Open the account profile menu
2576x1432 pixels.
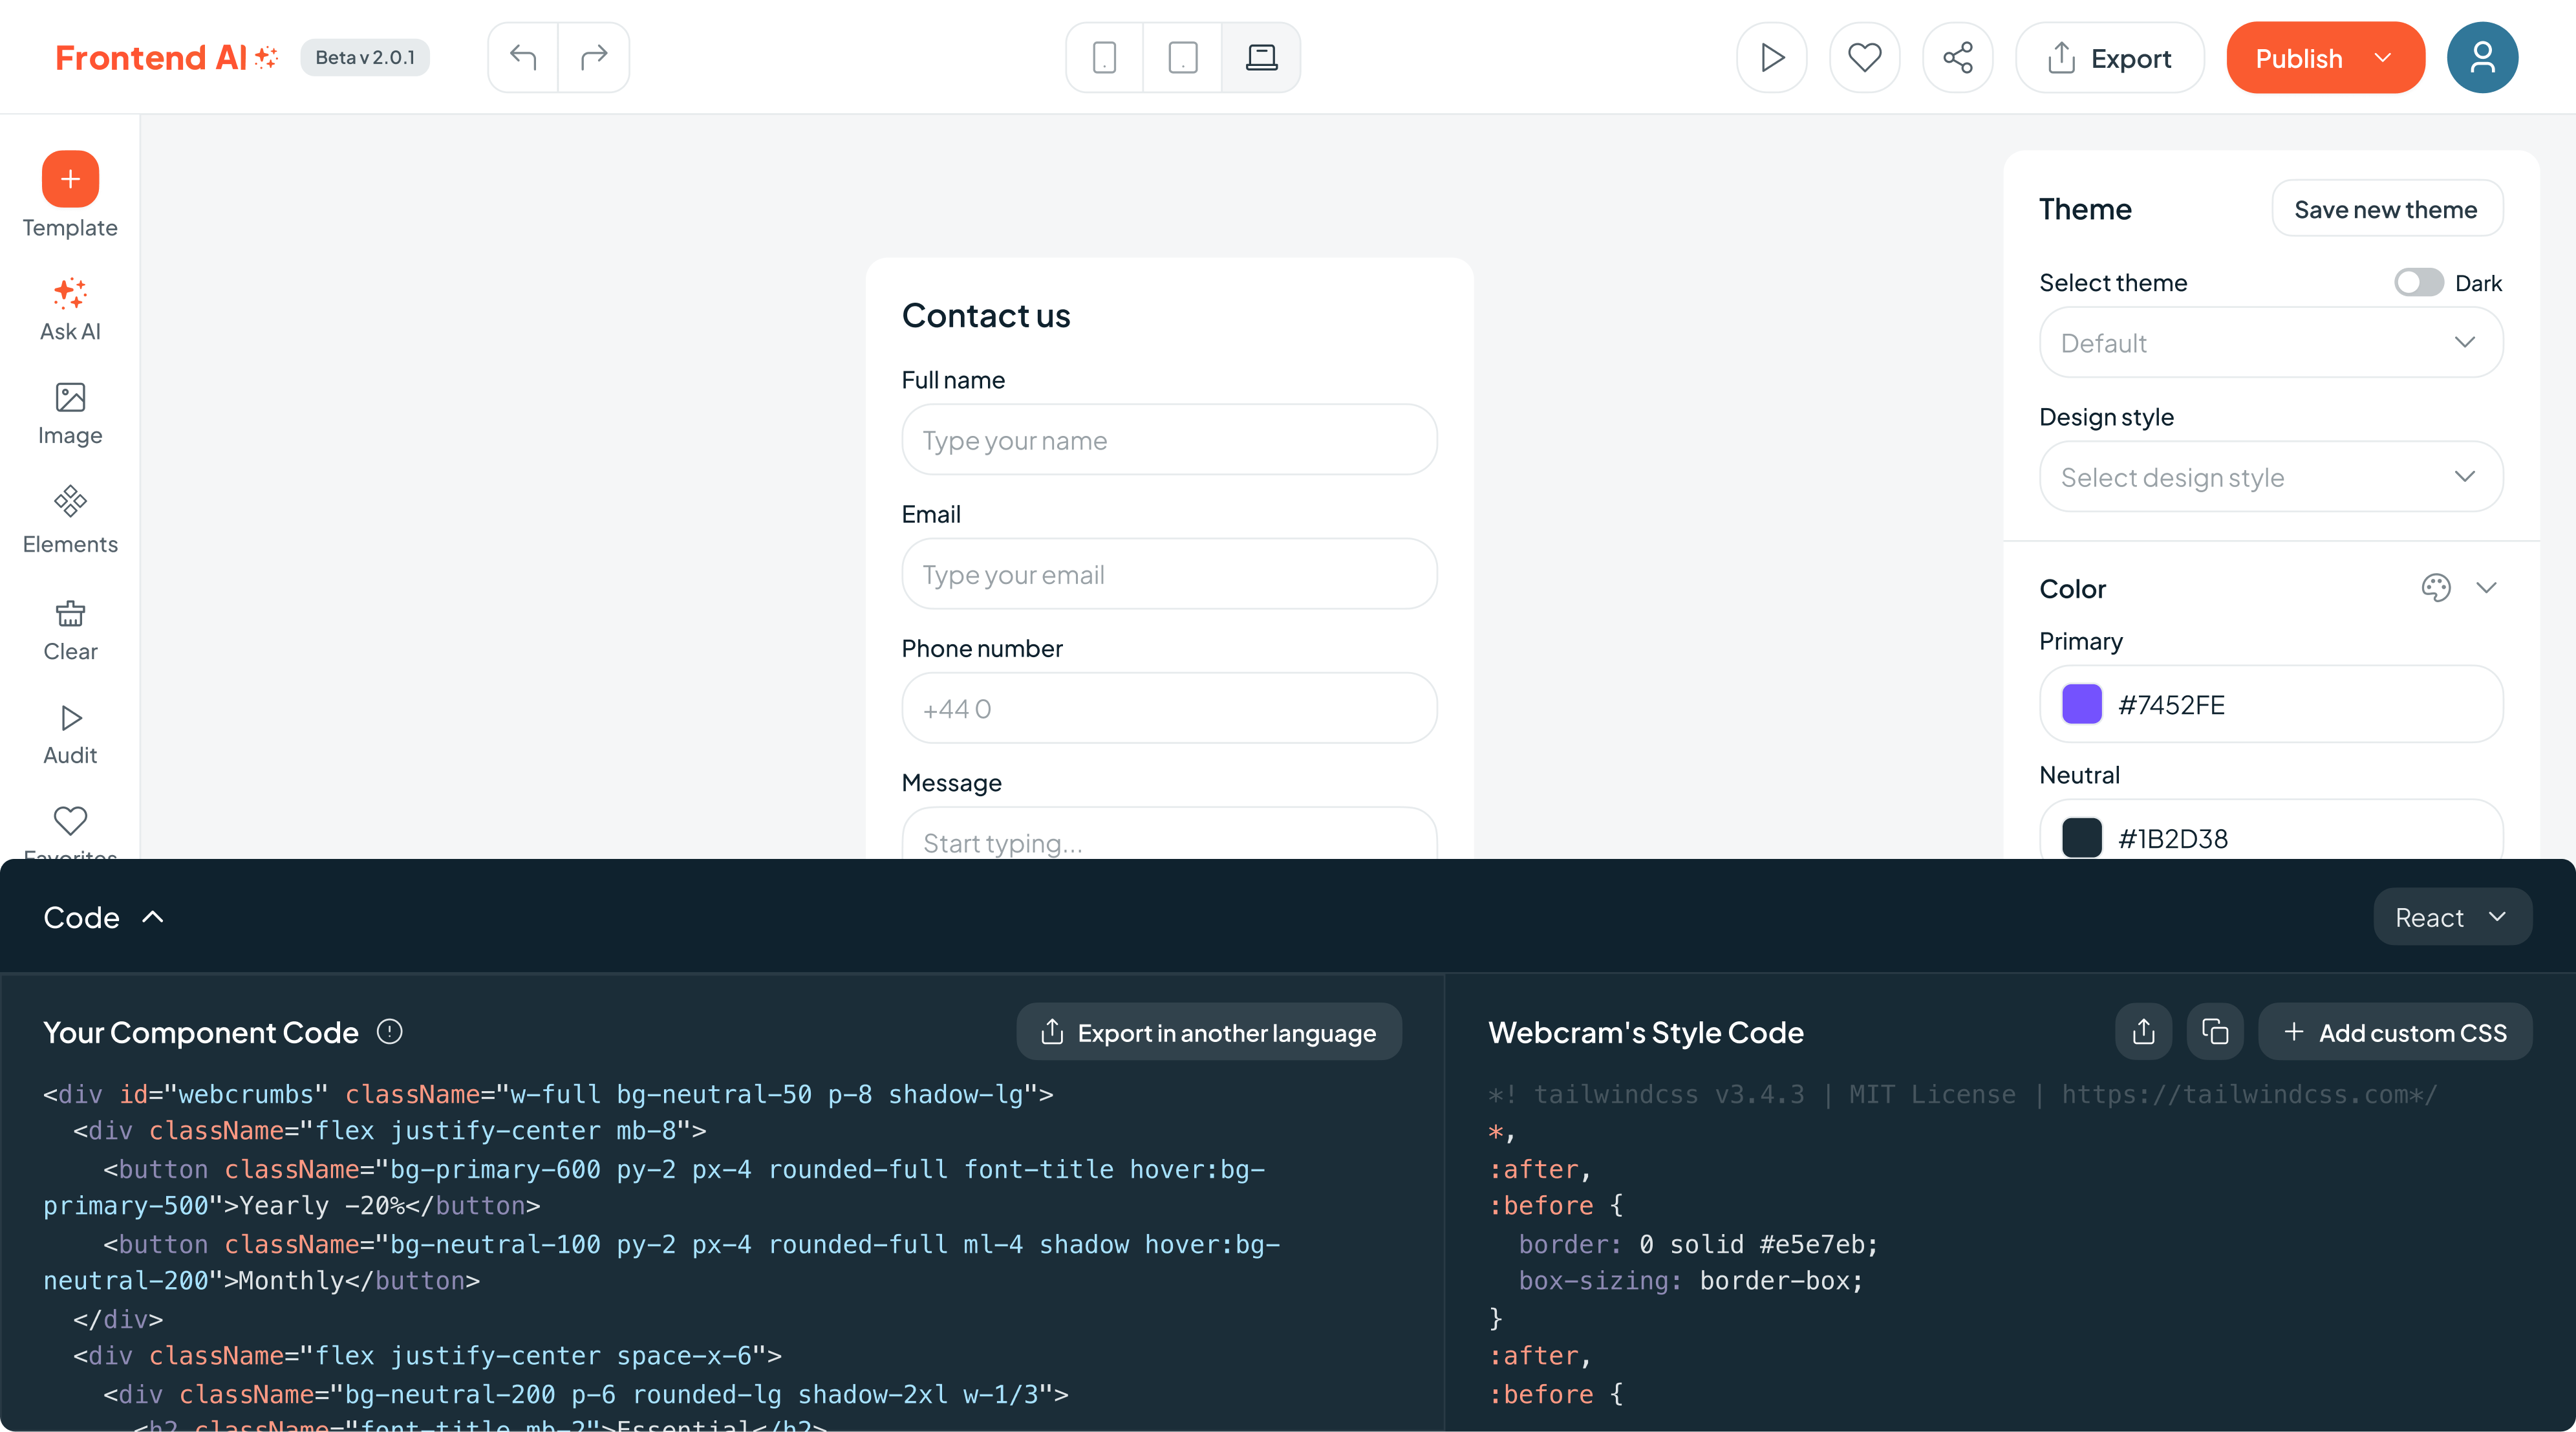click(x=2483, y=57)
